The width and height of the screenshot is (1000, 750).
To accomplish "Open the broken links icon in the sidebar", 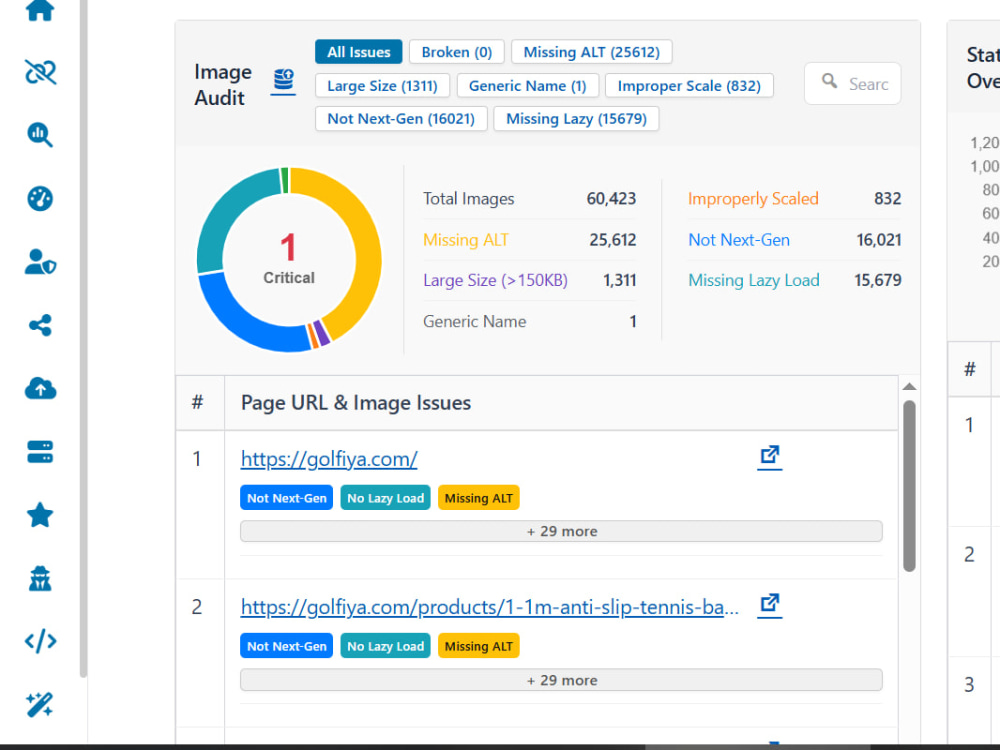I will 40,72.
